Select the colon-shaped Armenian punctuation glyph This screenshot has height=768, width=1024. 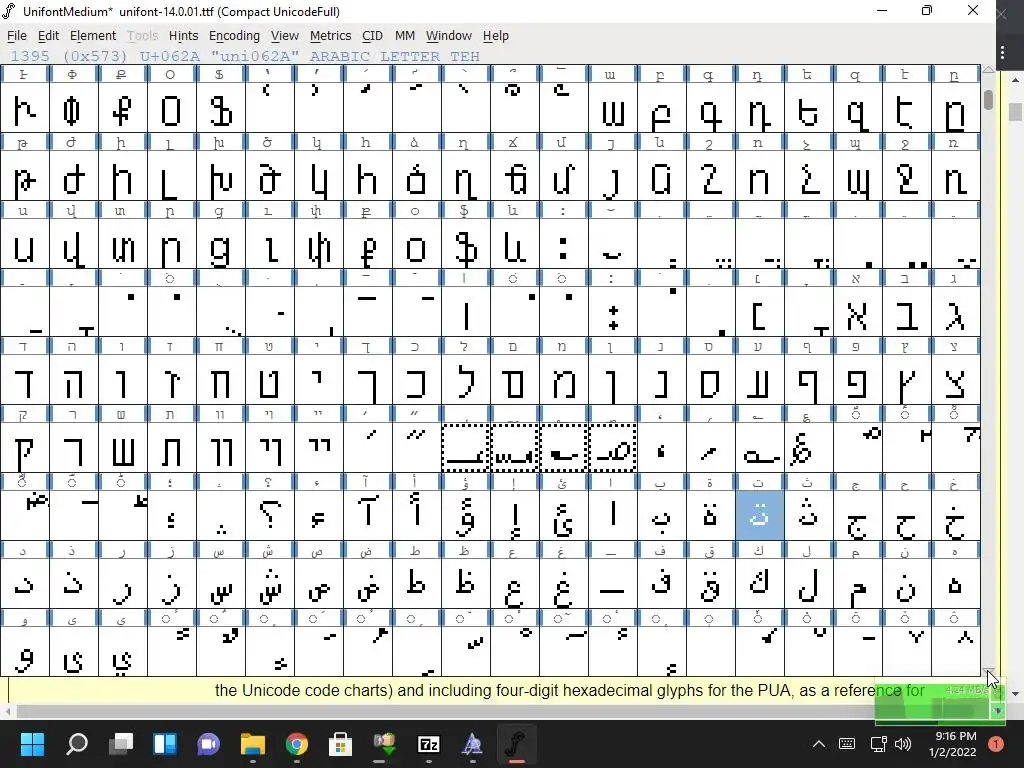564,244
